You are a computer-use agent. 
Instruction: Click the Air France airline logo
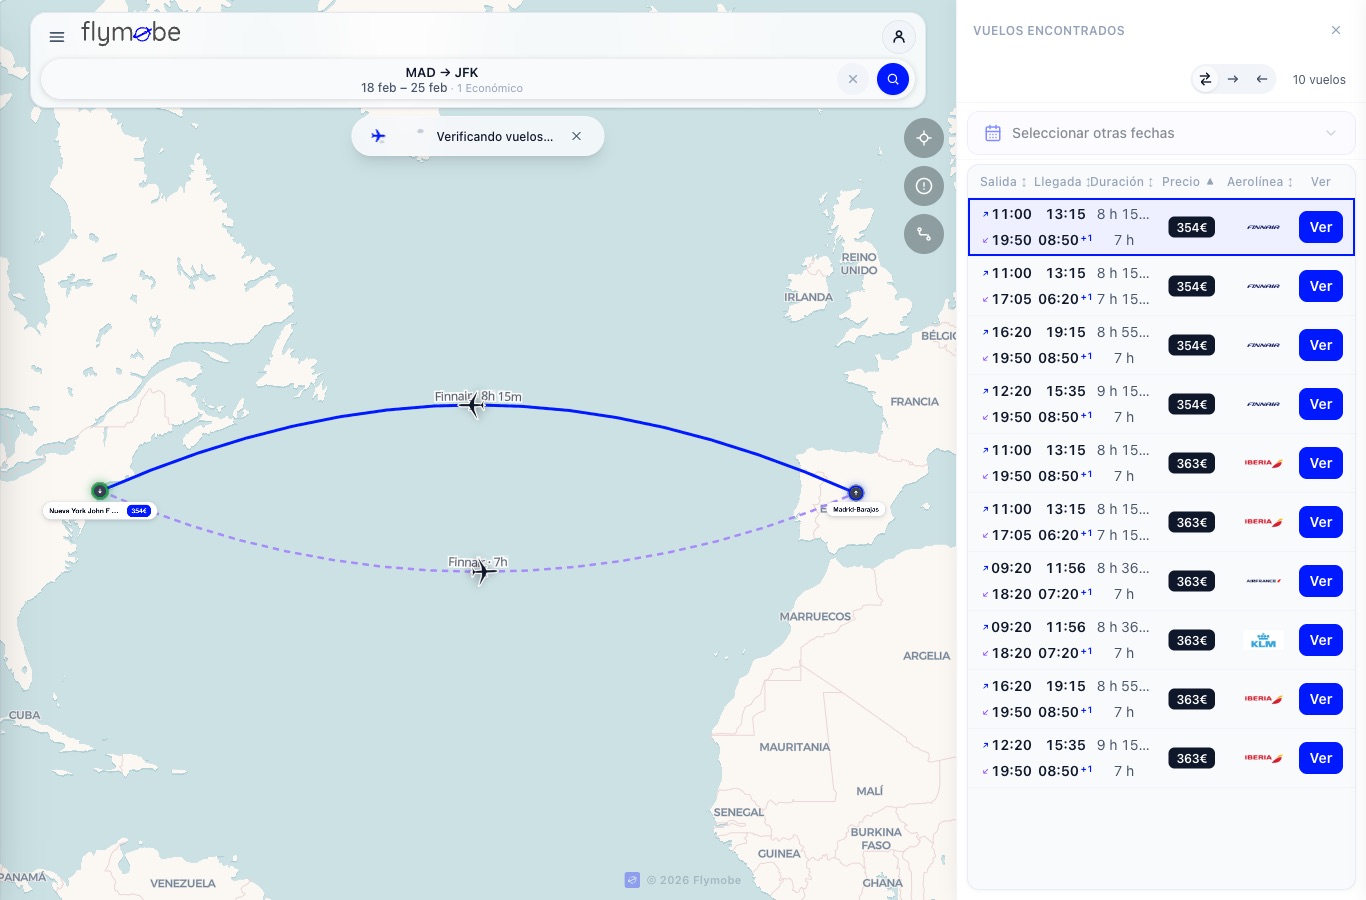pos(1264,581)
